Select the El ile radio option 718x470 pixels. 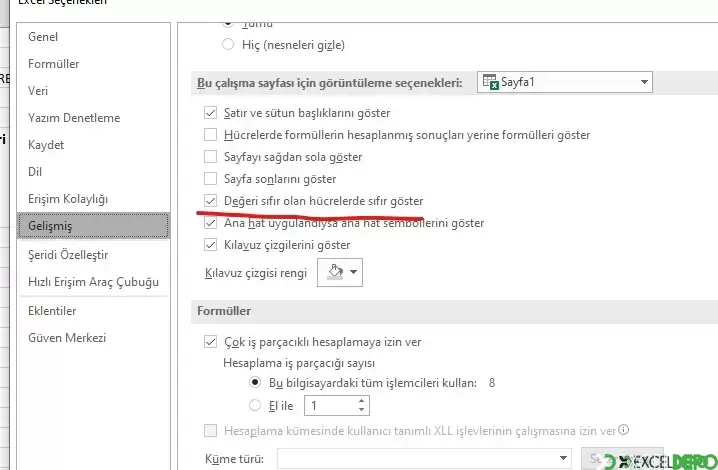(x=255, y=405)
